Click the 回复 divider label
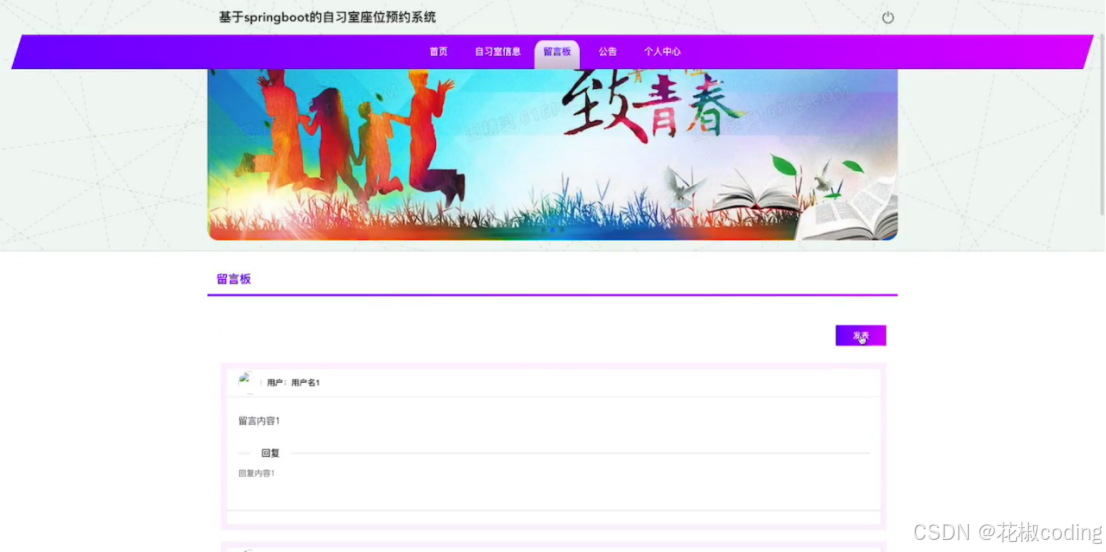 point(270,453)
